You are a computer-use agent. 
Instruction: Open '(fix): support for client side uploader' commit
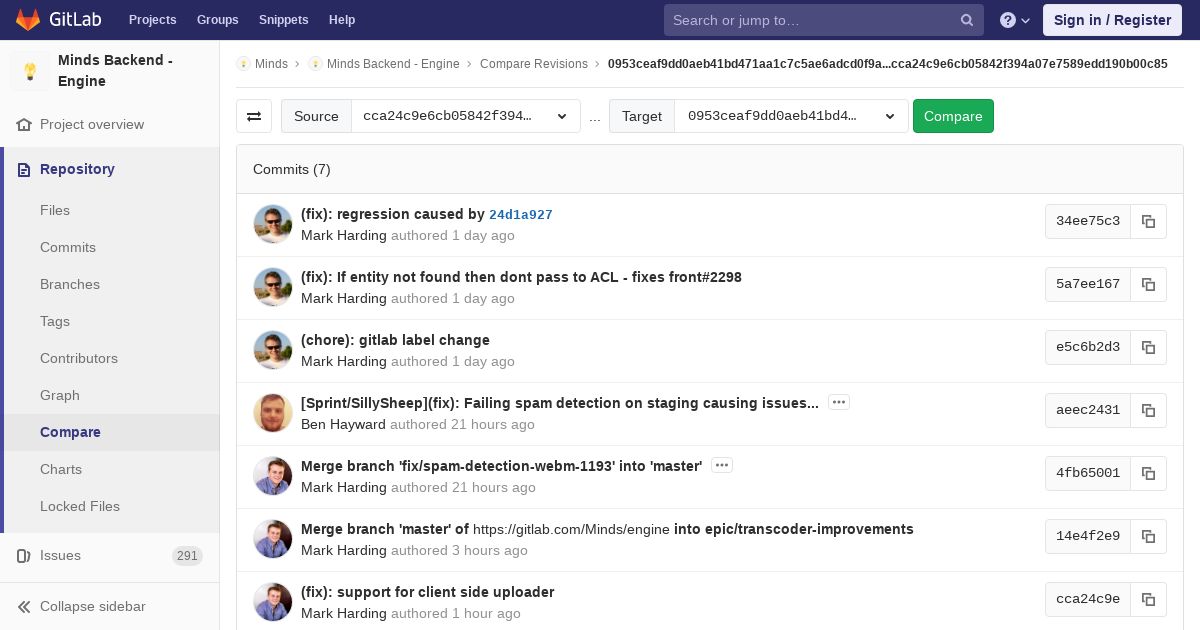427,592
